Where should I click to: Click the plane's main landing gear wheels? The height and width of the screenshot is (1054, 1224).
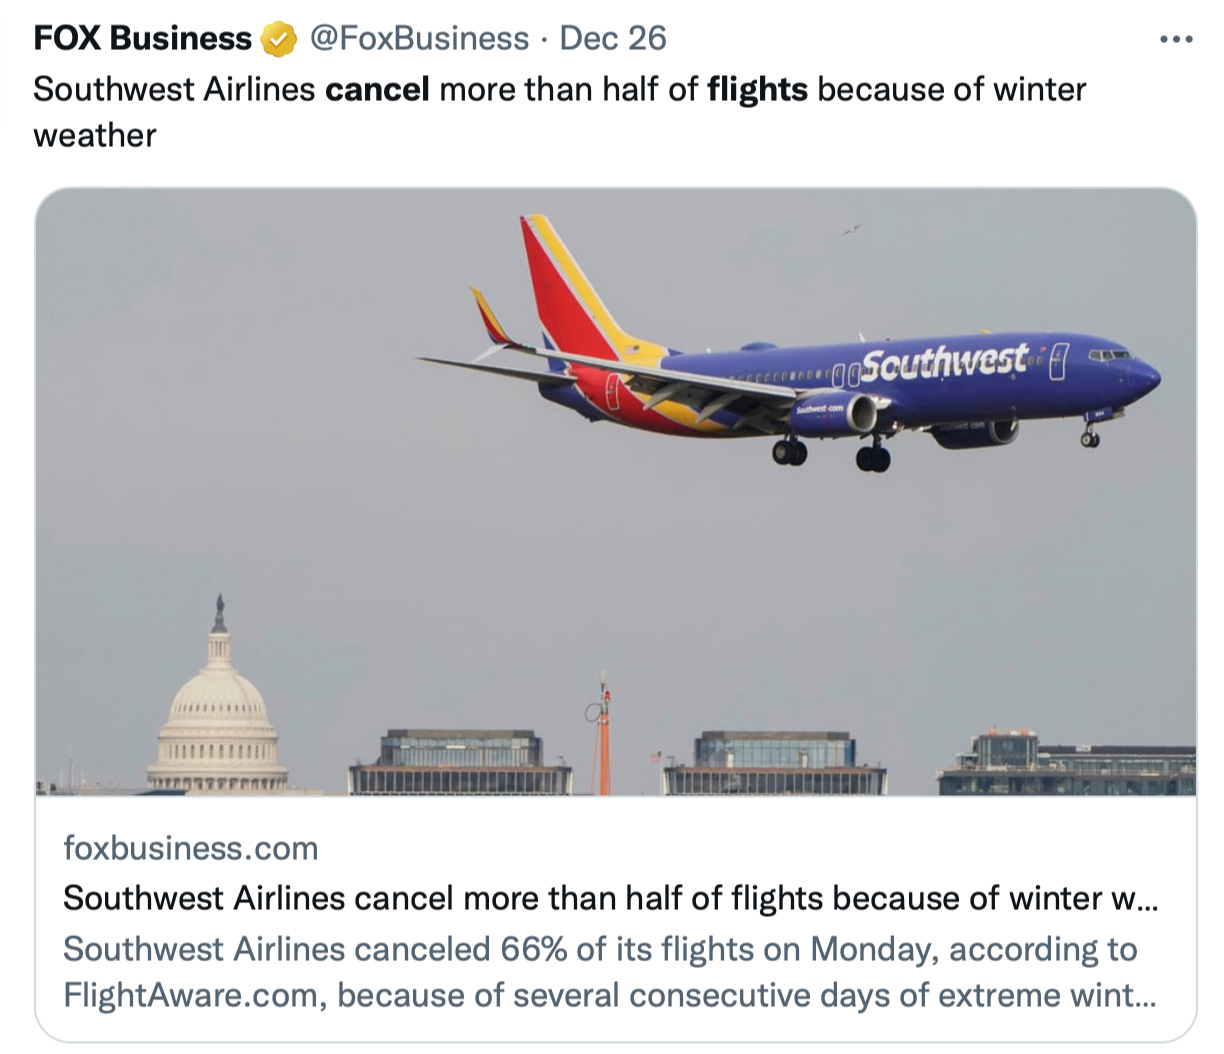pos(872,458)
